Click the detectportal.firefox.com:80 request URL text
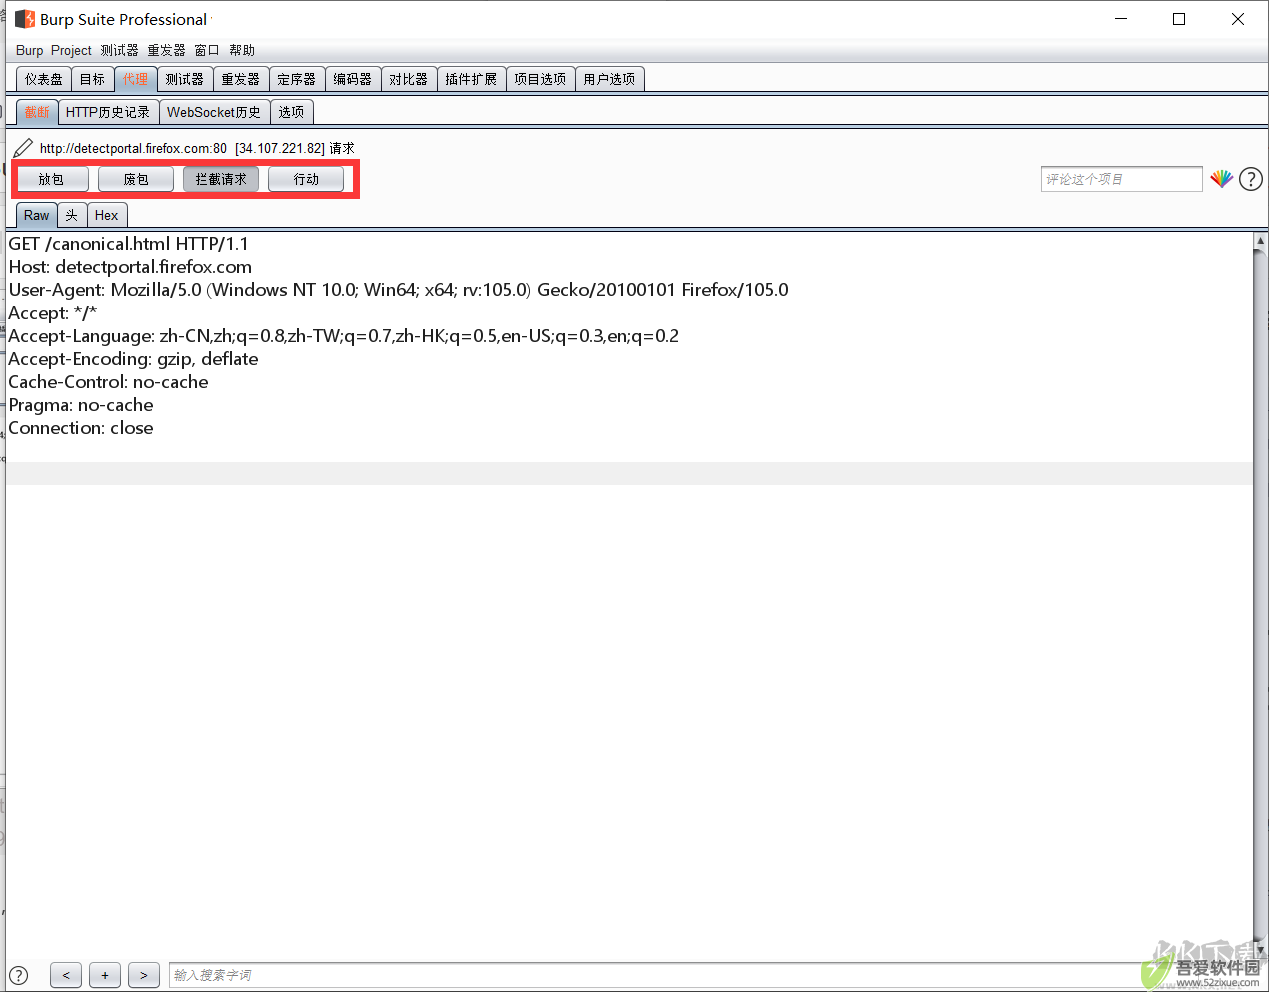The width and height of the screenshot is (1269, 992). (133, 148)
